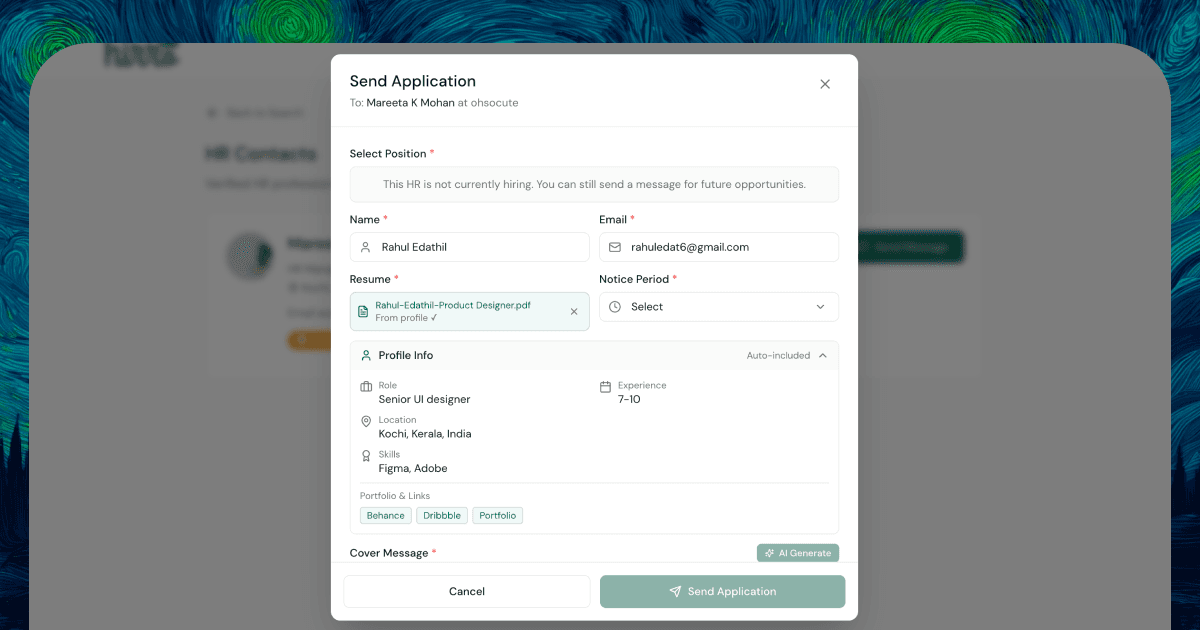Click the Send Application button
Image resolution: width=1200 pixels, height=630 pixels.
(x=722, y=591)
